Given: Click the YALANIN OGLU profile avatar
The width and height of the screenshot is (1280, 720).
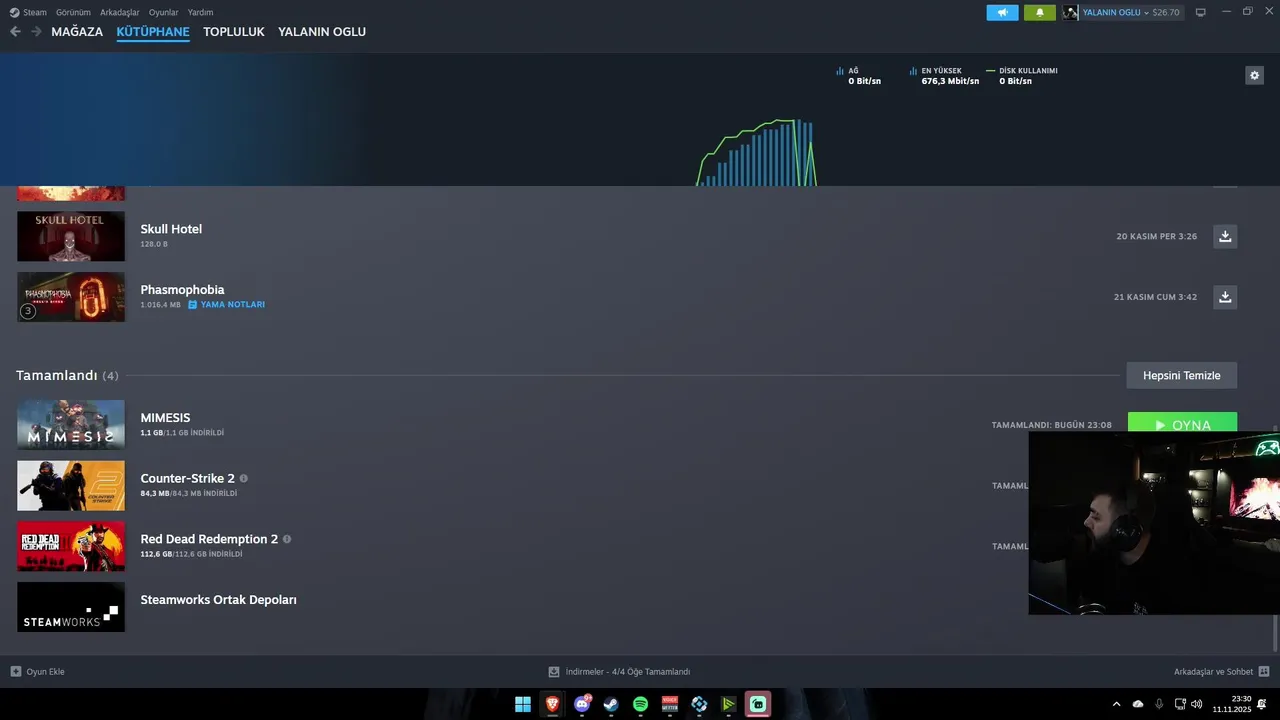Looking at the screenshot, I should 1070,12.
